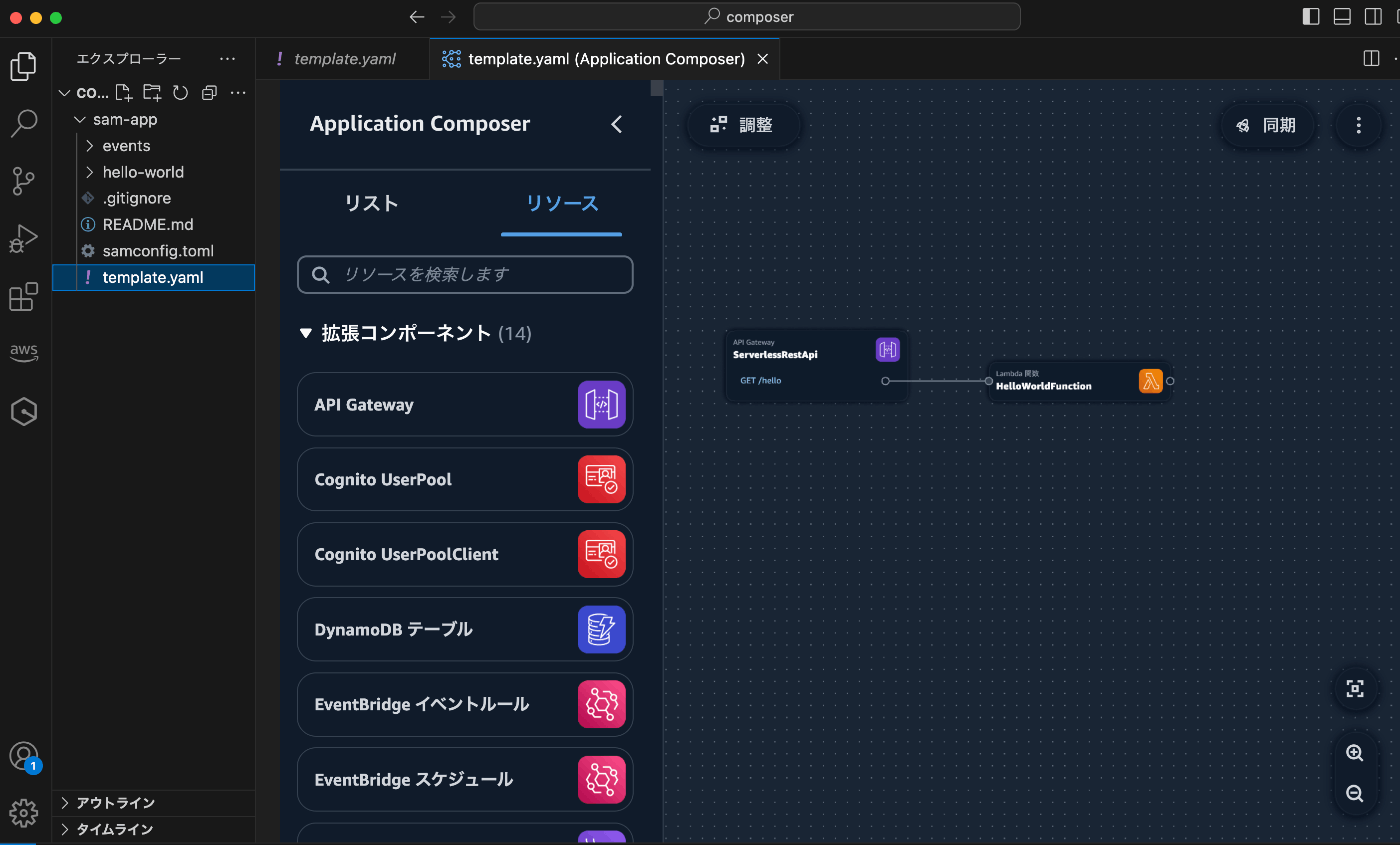Click the EventBridge イベントルール card icon
This screenshot has height=845, width=1400.
[x=601, y=704]
